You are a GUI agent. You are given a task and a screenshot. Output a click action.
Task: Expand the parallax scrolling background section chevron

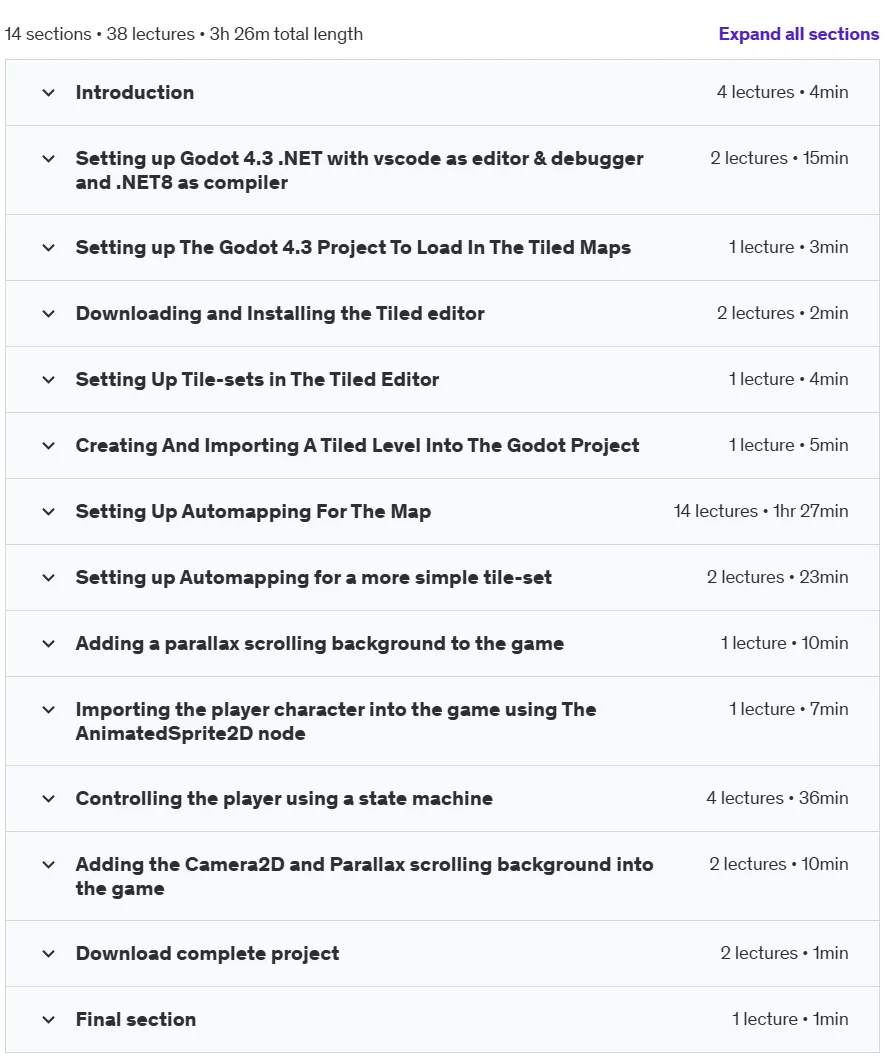pyautogui.click(x=49, y=644)
